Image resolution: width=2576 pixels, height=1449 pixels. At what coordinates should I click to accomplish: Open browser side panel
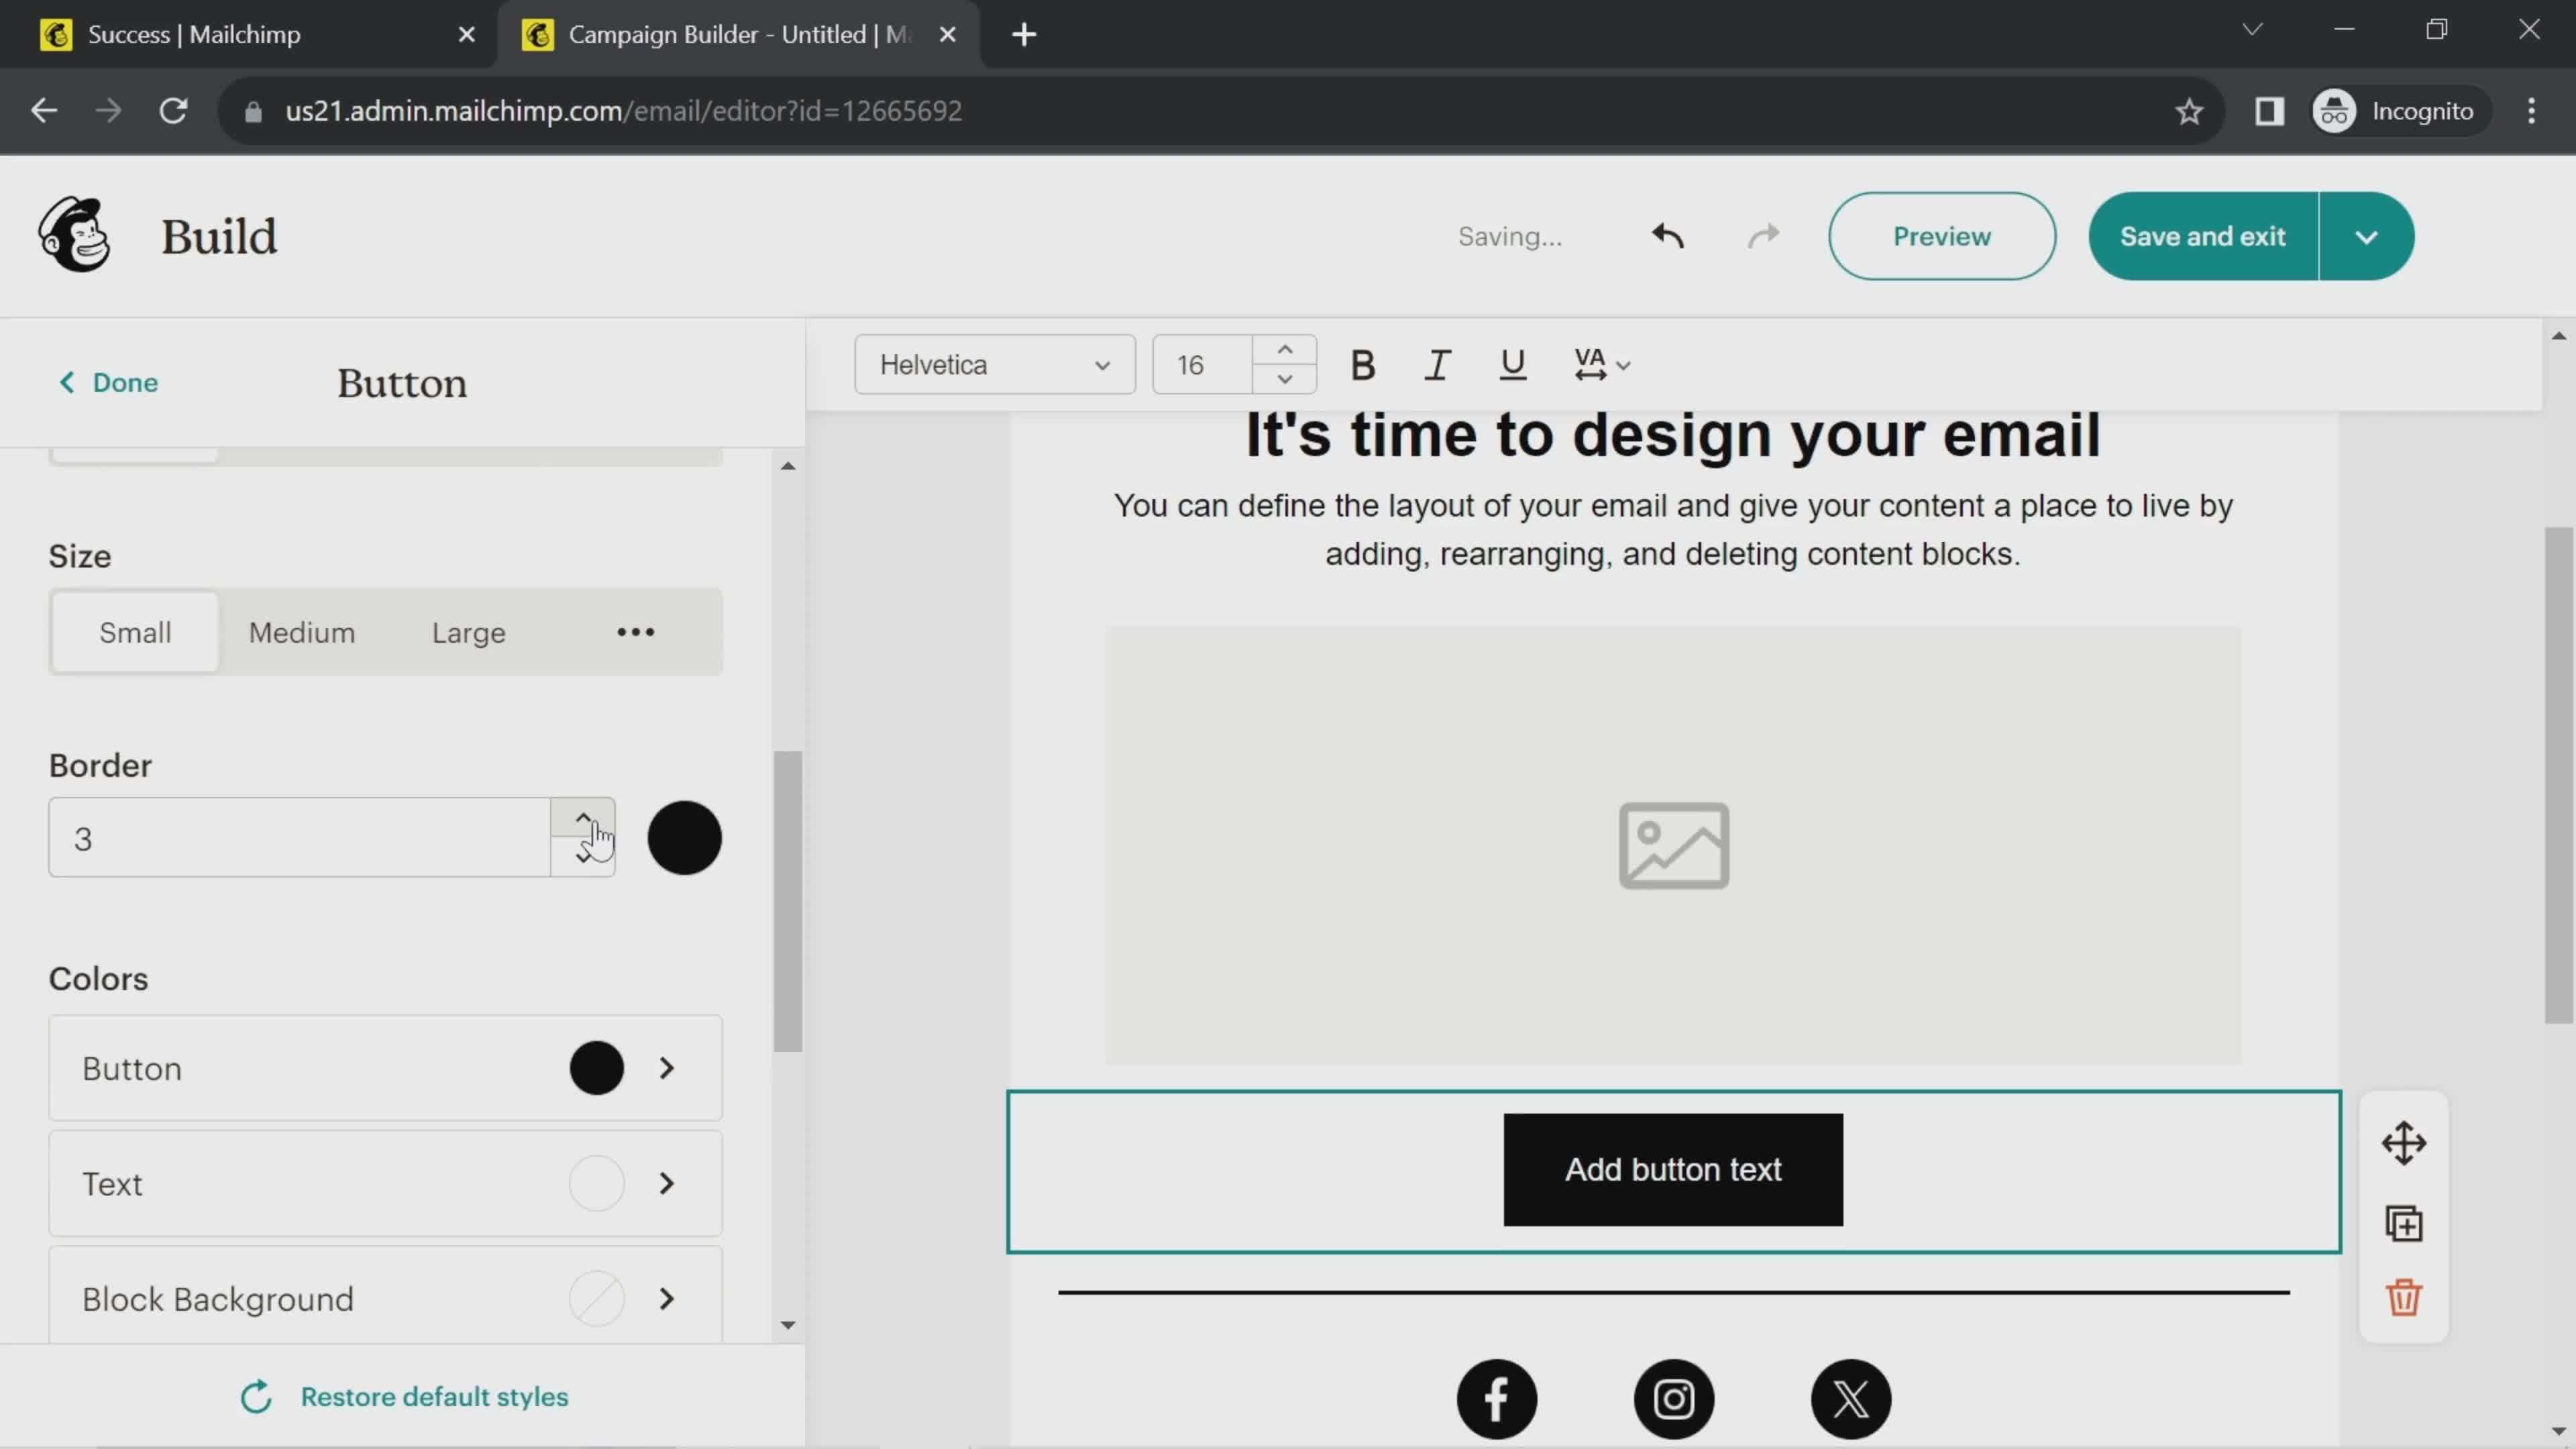[2269, 111]
